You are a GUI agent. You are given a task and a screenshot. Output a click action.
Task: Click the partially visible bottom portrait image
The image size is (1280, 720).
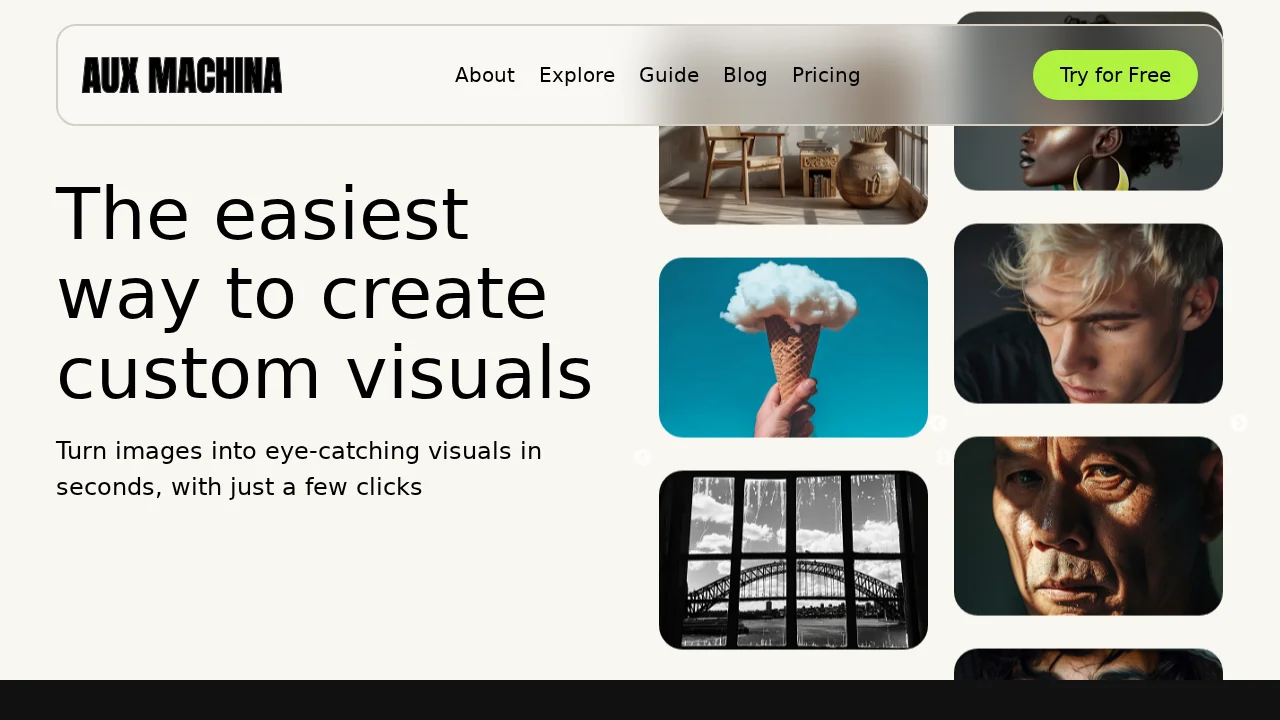tap(1088, 664)
